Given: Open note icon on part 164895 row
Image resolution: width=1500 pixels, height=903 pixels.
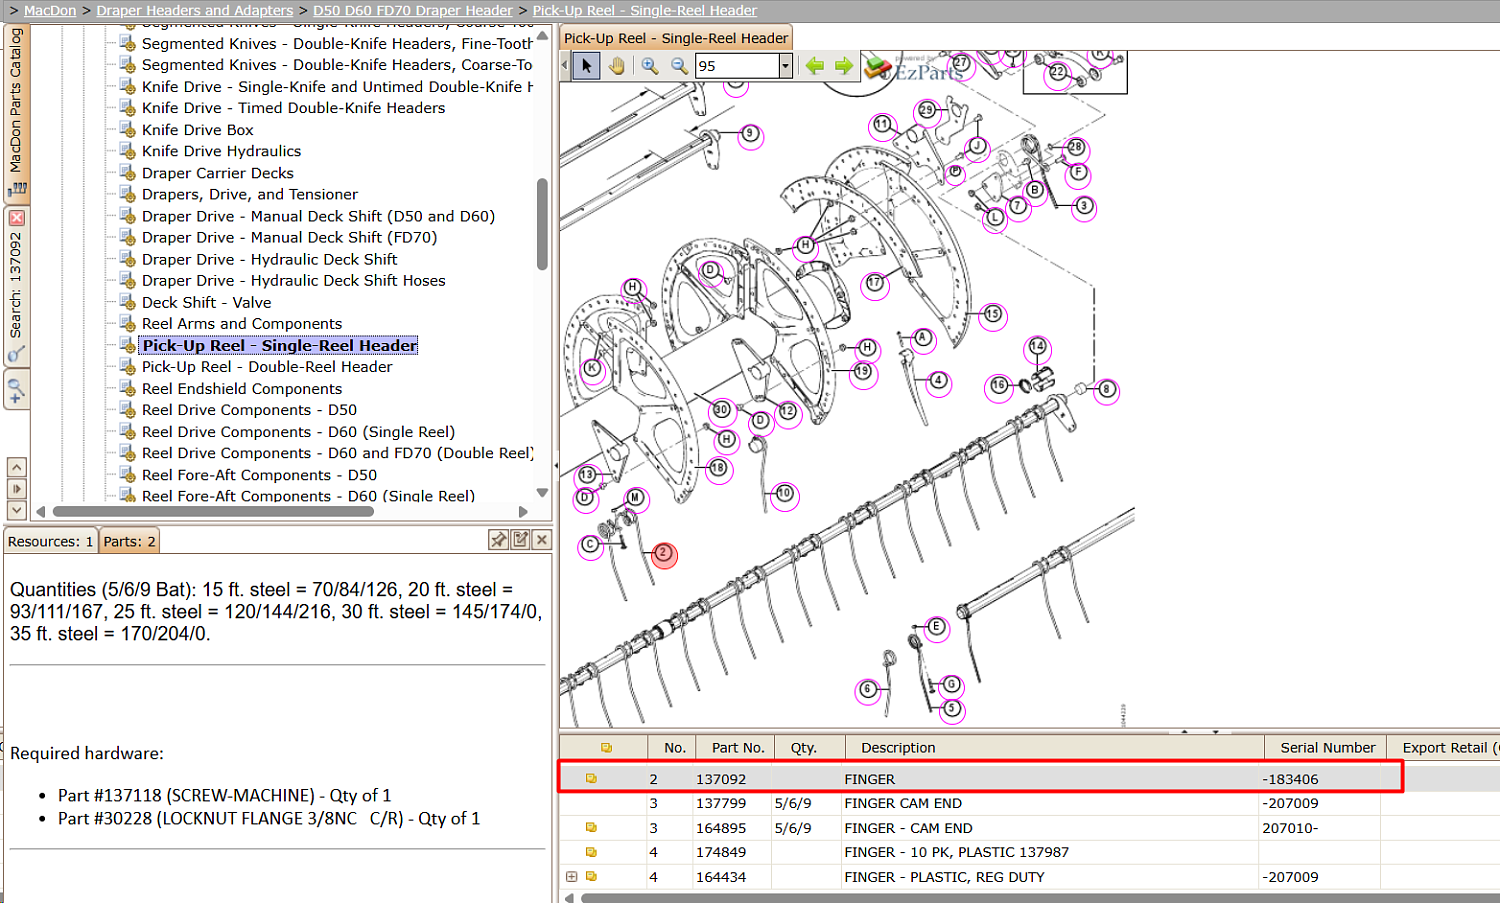Looking at the screenshot, I should (x=591, y=828).
